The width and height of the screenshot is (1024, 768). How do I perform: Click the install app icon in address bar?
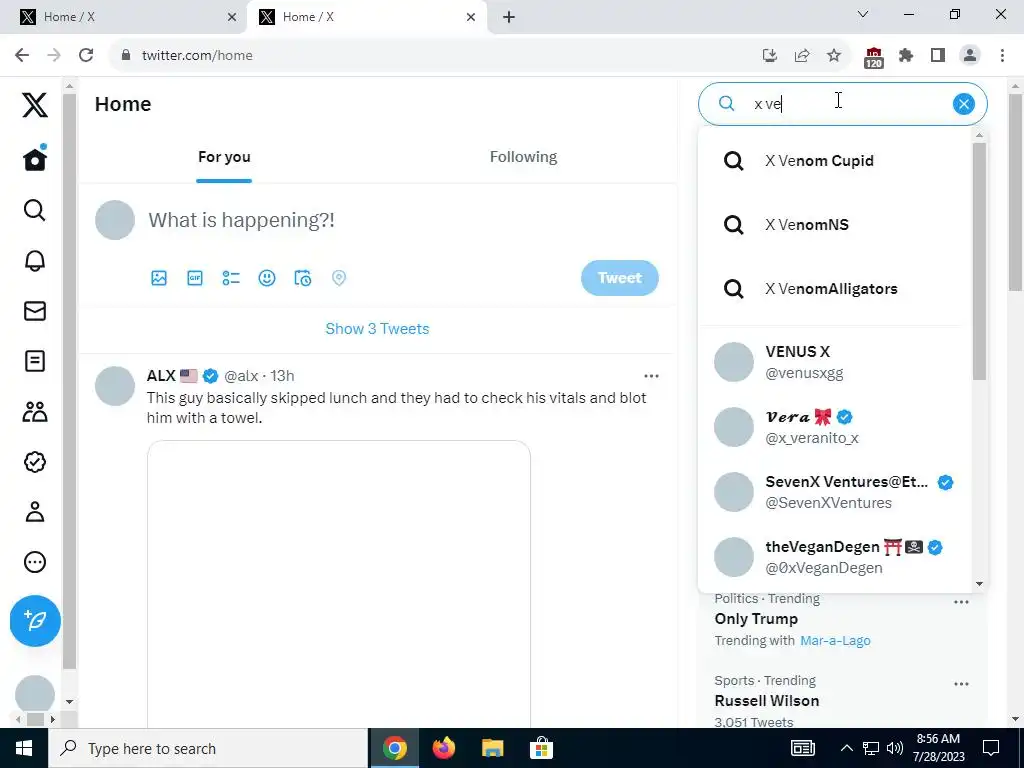coord(770,56)
